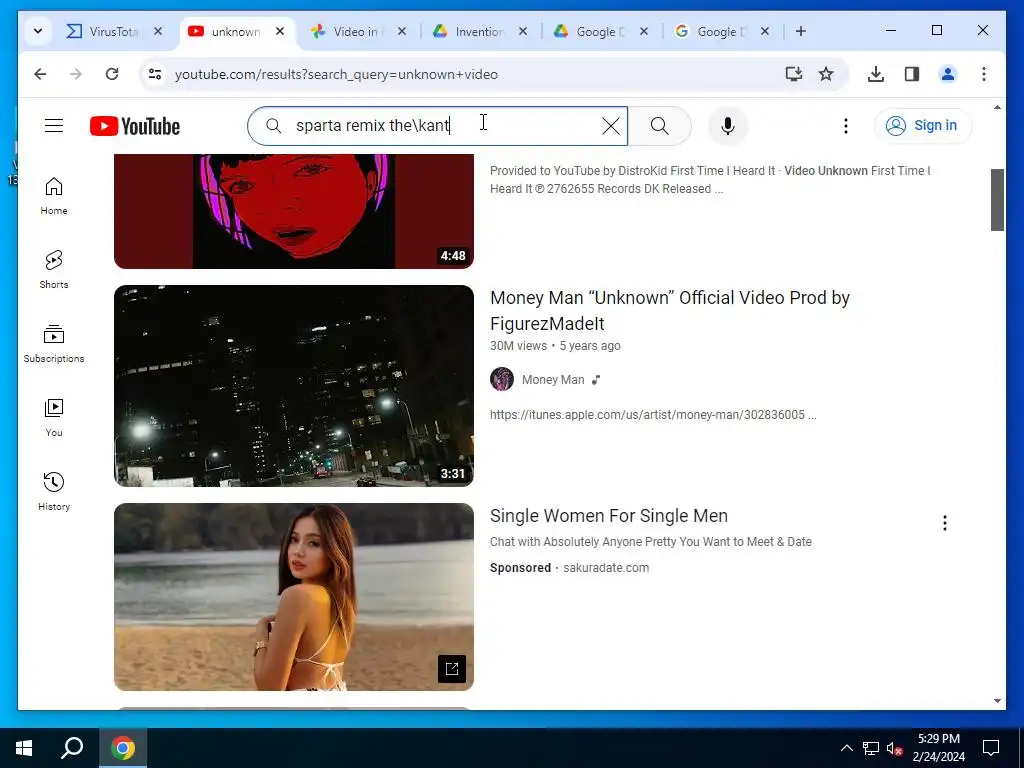Open Single Women For Single Men ad title

click(x=609, y=516)
